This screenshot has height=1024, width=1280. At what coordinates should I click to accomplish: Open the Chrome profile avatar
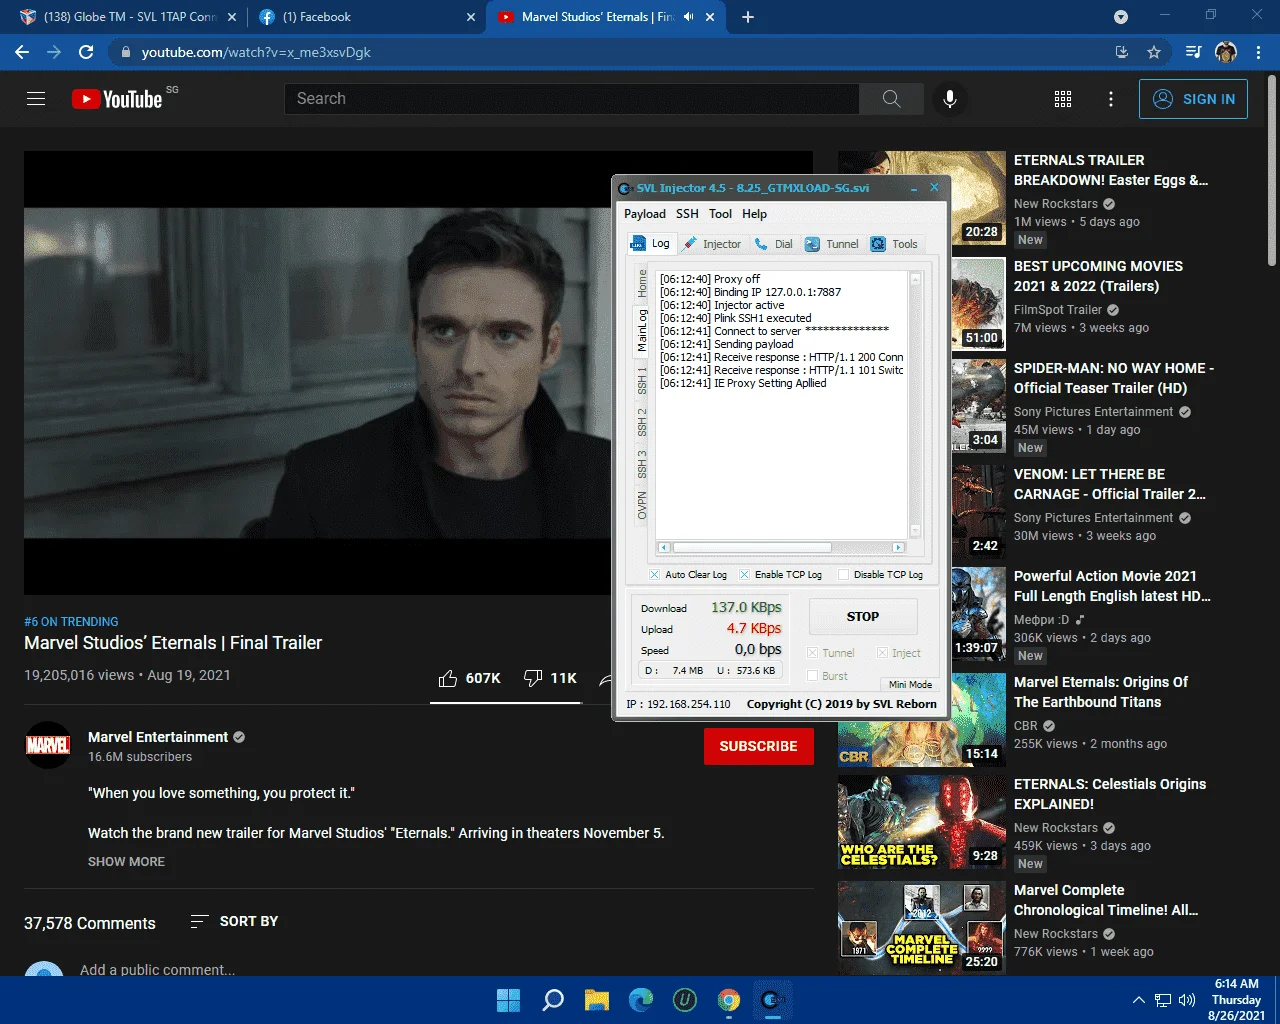click(1226, 52)
